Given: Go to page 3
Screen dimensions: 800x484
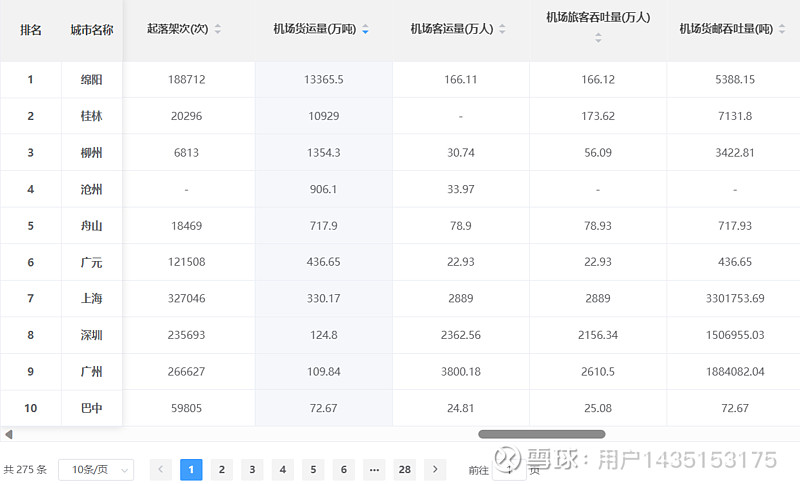Looking at the screenshot, I should click(252, 470).
